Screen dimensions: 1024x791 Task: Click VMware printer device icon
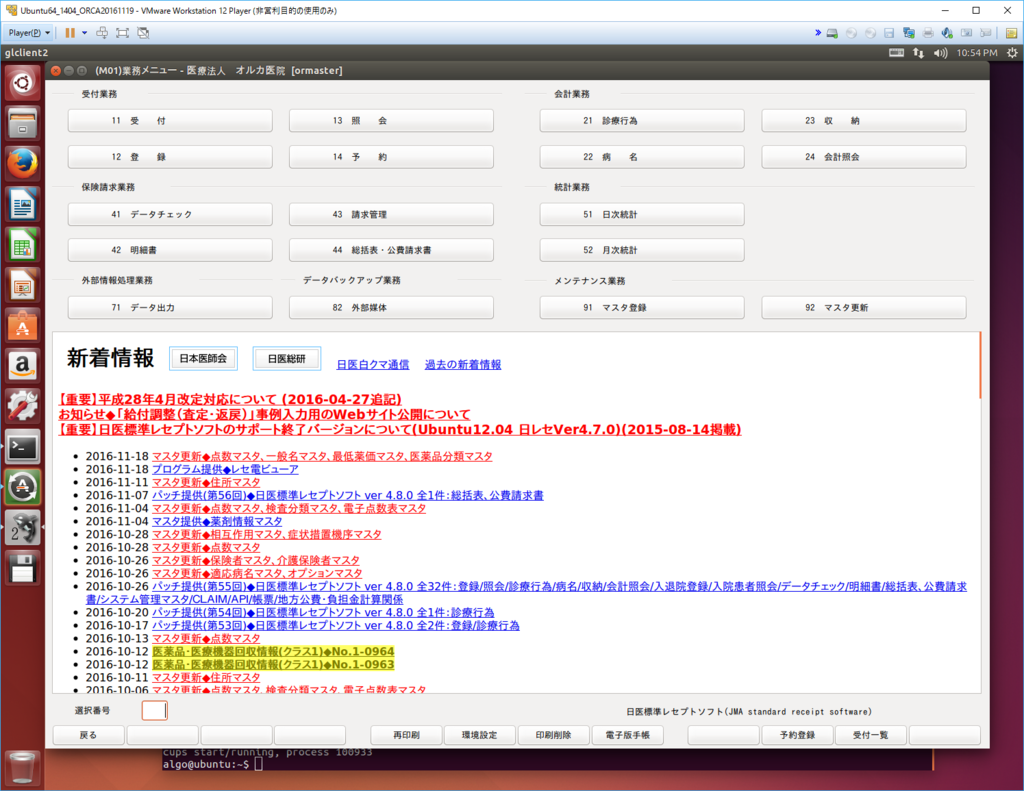point(928,33)
